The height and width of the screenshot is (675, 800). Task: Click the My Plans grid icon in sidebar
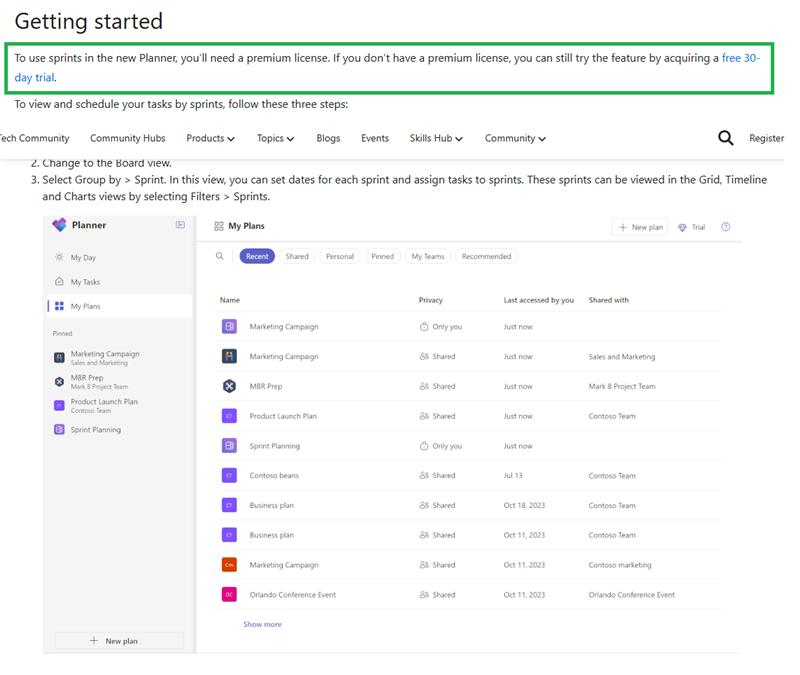click(59, 306)
